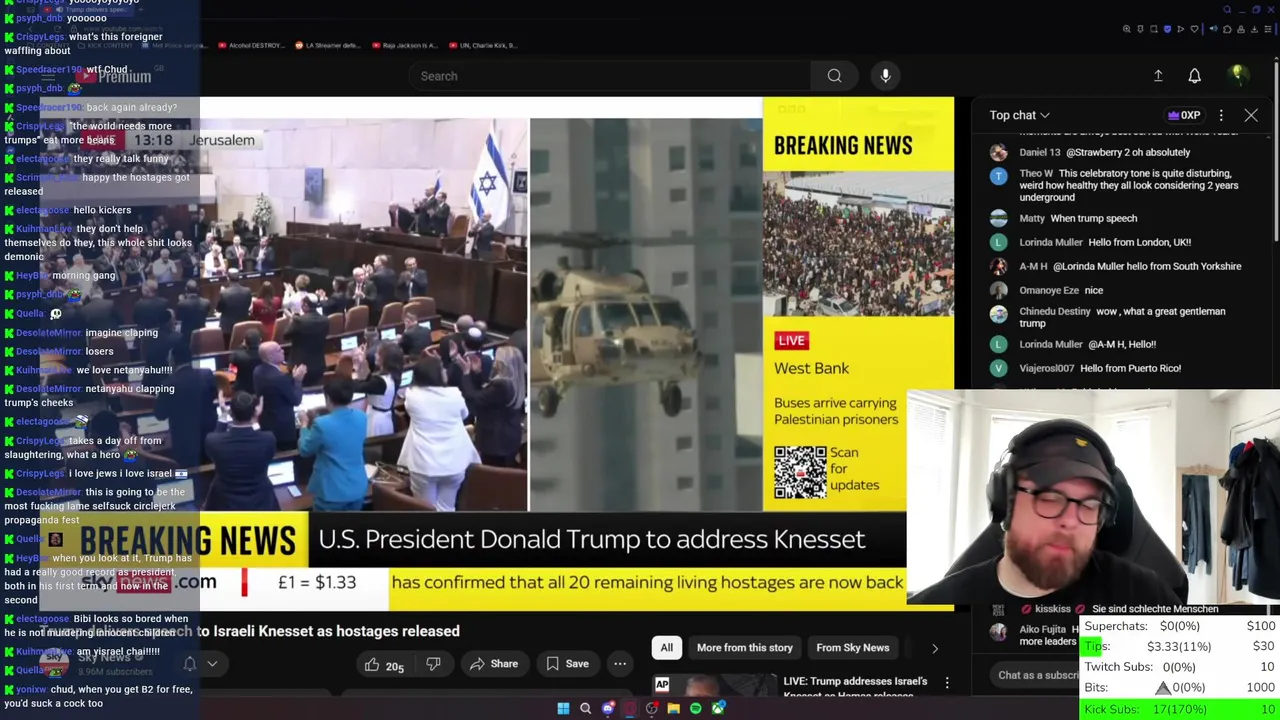
Task: Click Daniel 13 @Strawberry 2 message
Action: coord(1104,152)
